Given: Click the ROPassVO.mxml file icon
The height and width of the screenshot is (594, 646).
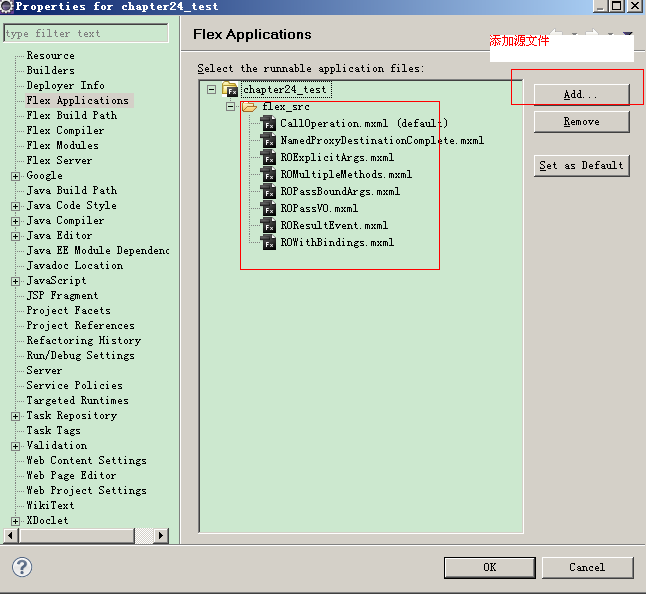Looking at the screenshot, I should 268,208.
